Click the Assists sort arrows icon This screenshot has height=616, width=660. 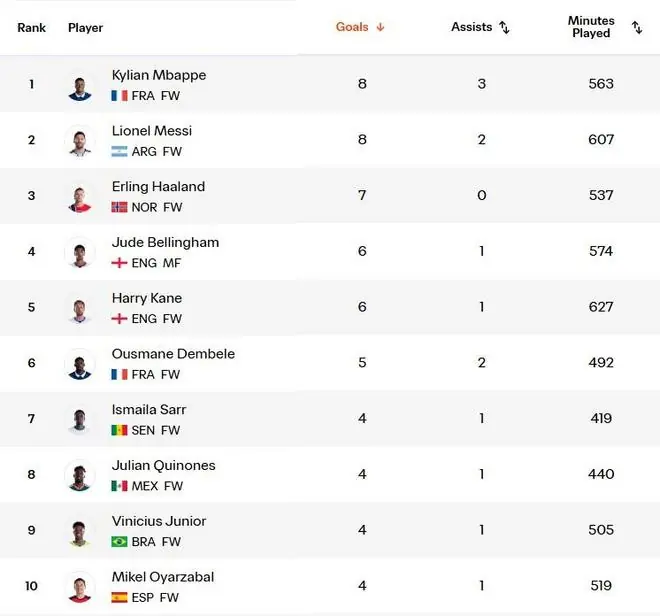coord(504,27)
